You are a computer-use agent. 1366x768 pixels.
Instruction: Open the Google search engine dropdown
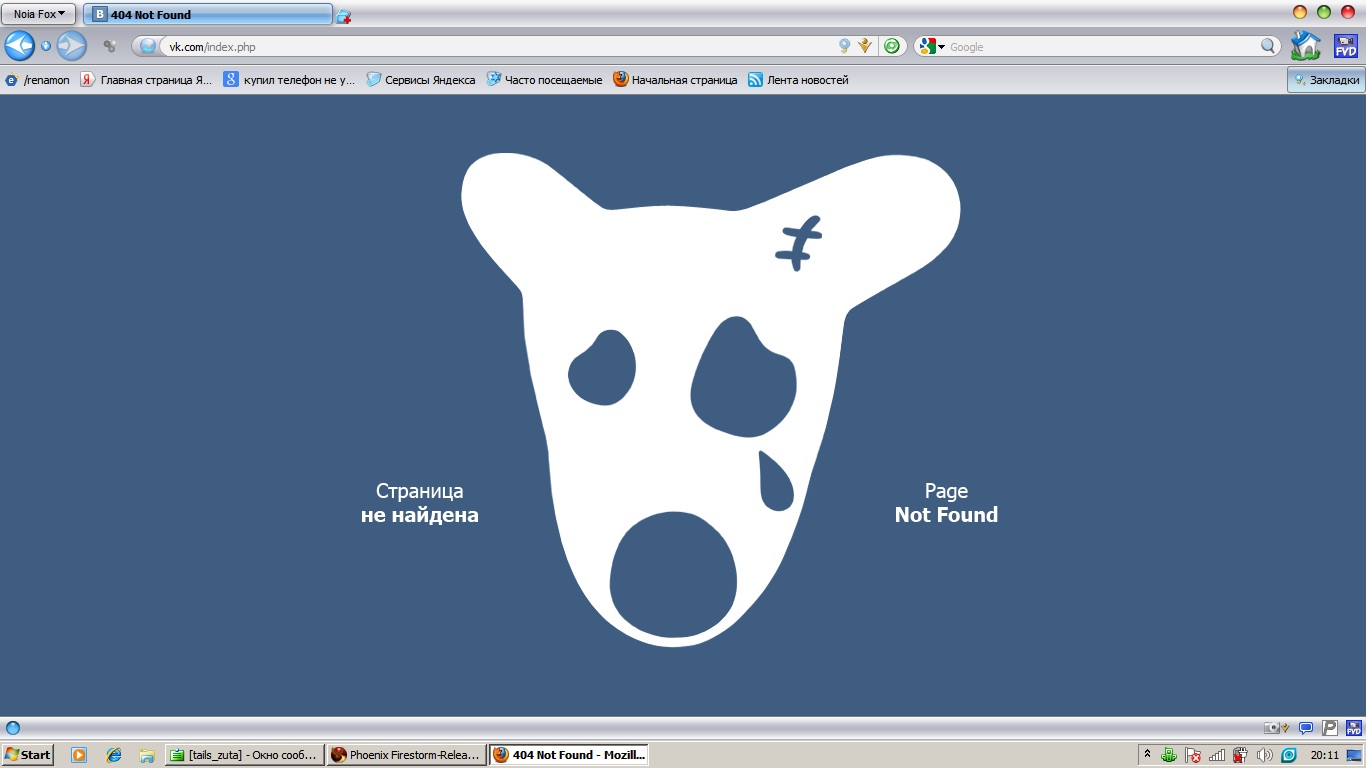pyautogui.click(x=932, y=46)
